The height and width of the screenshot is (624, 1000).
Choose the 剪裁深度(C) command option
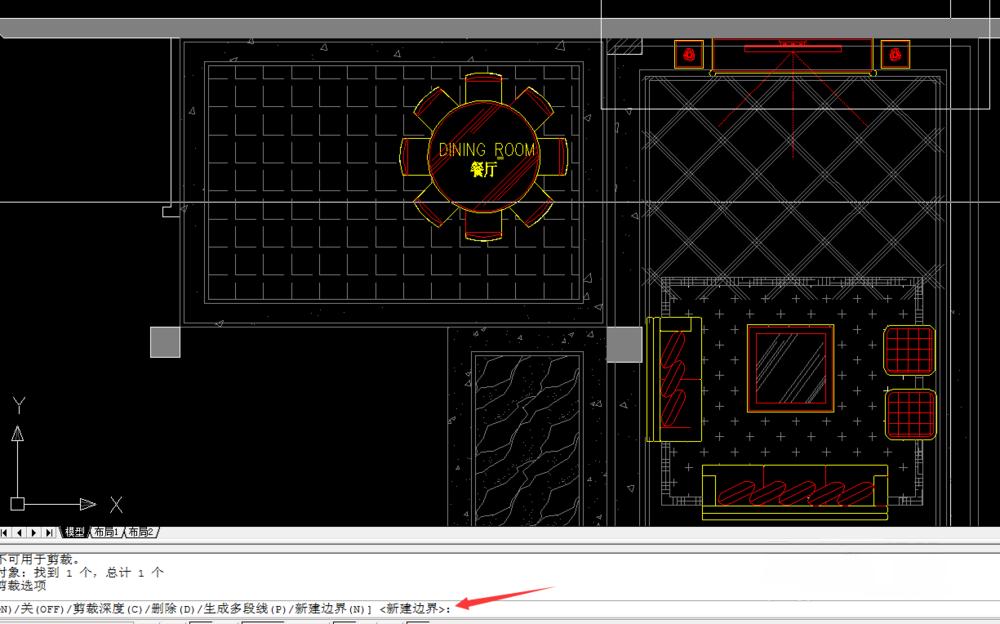coord(108,609)
